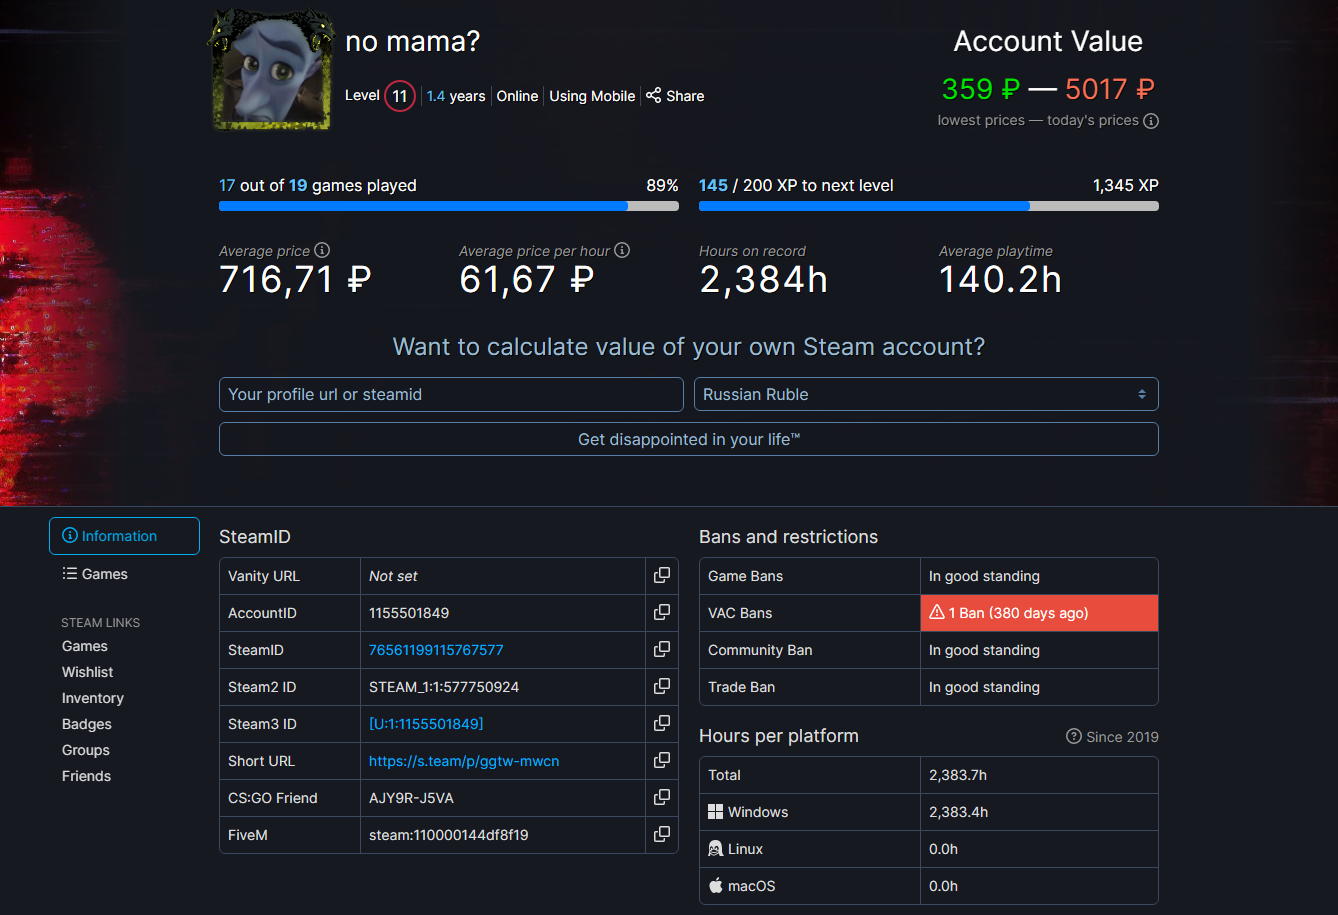Click CS:GO Friend code AJY9R-J5VA

(x=411, y=798)
